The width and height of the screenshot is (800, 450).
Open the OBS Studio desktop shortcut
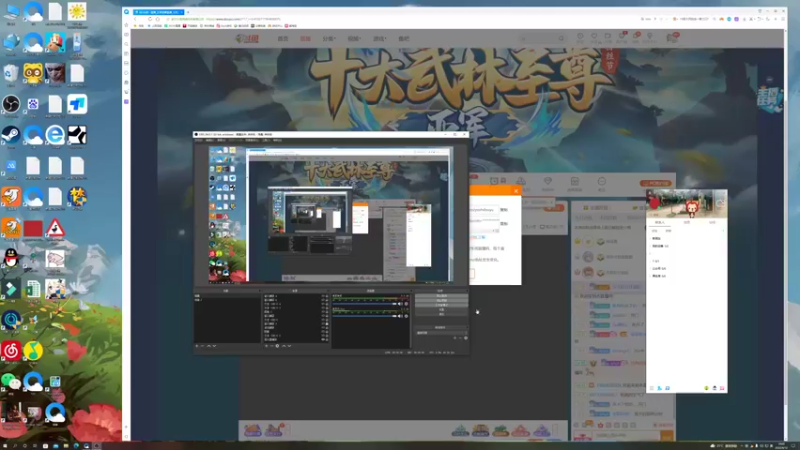[11, 104]
